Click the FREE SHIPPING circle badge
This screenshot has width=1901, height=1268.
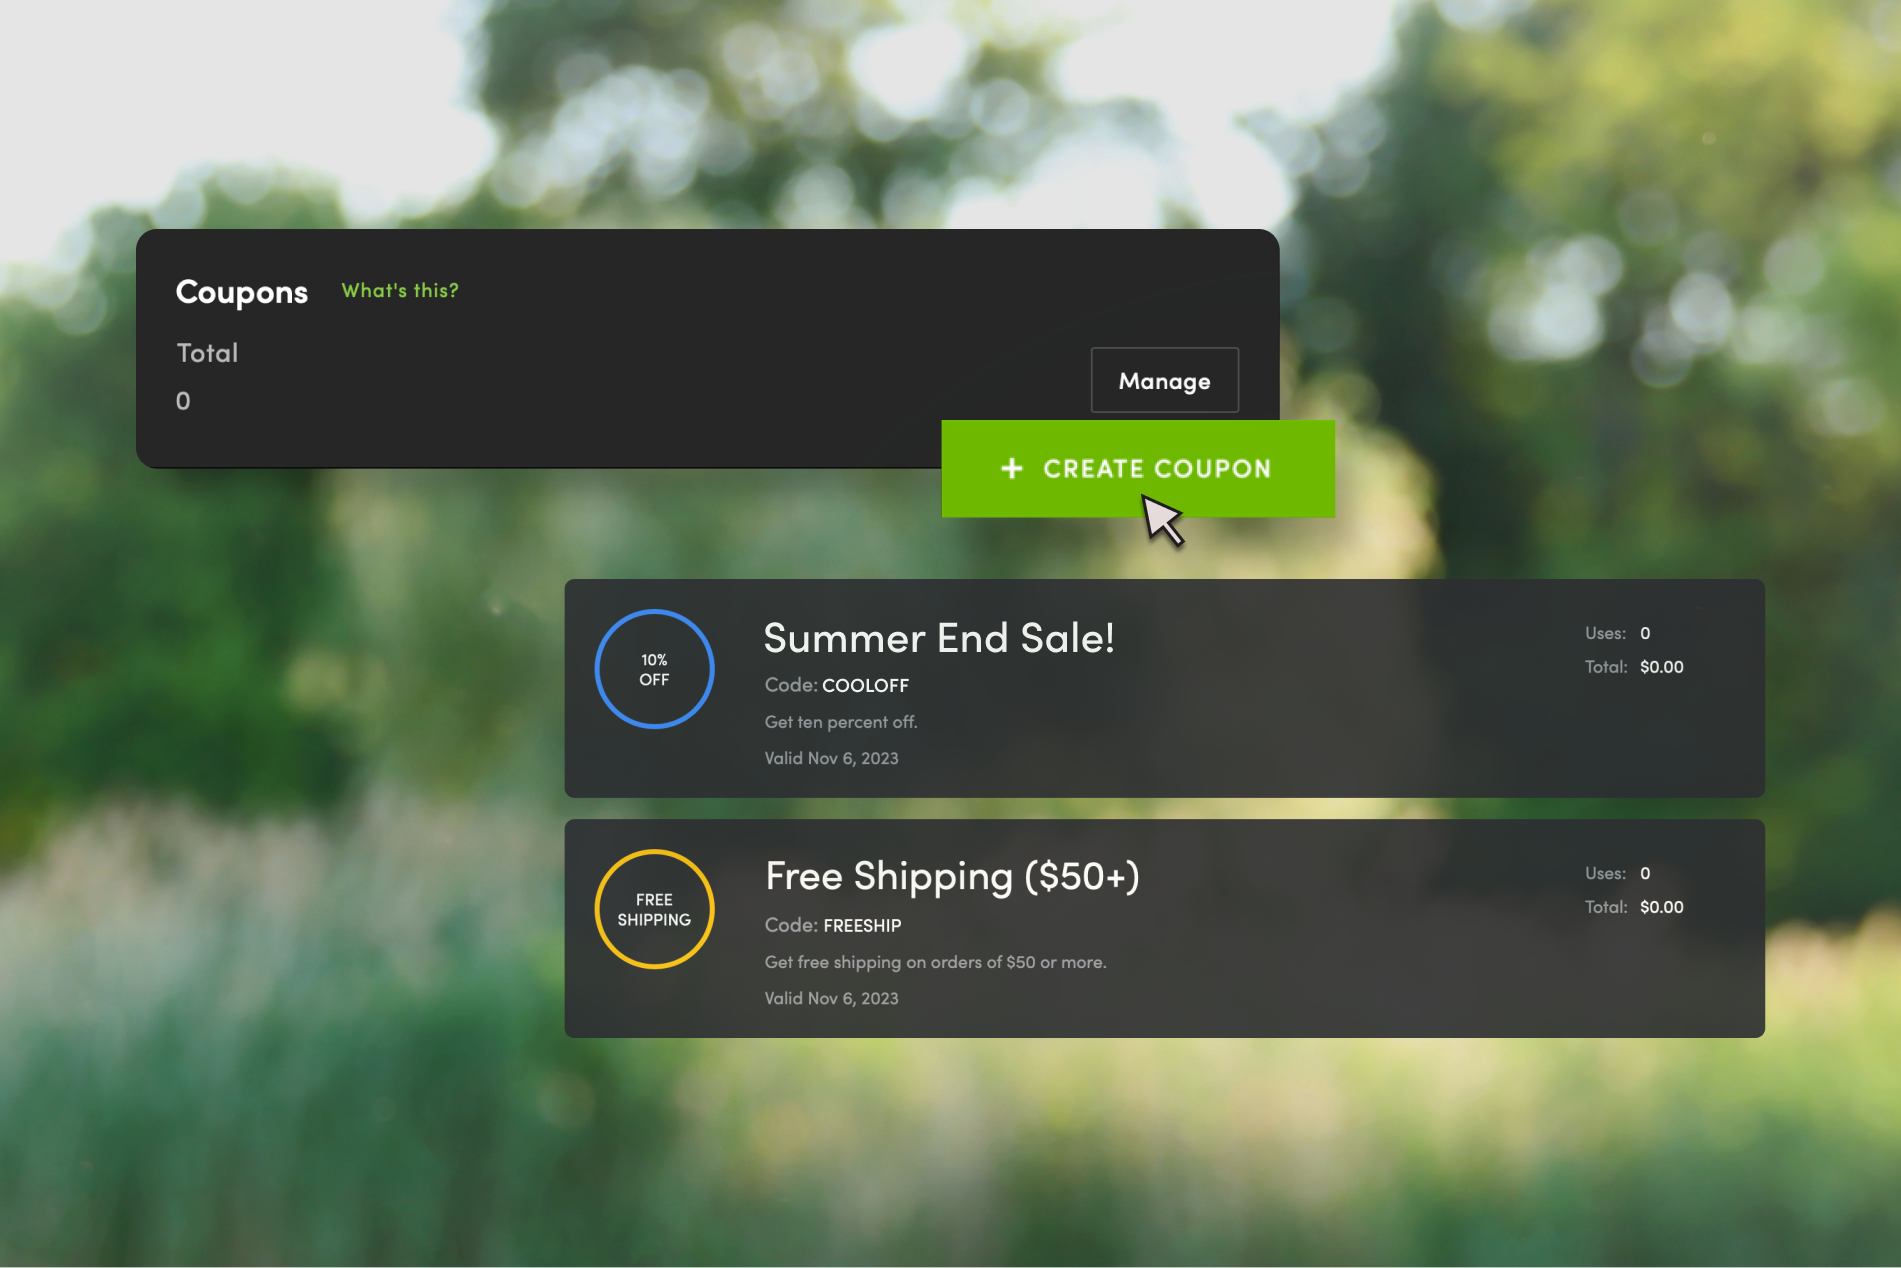654,909
